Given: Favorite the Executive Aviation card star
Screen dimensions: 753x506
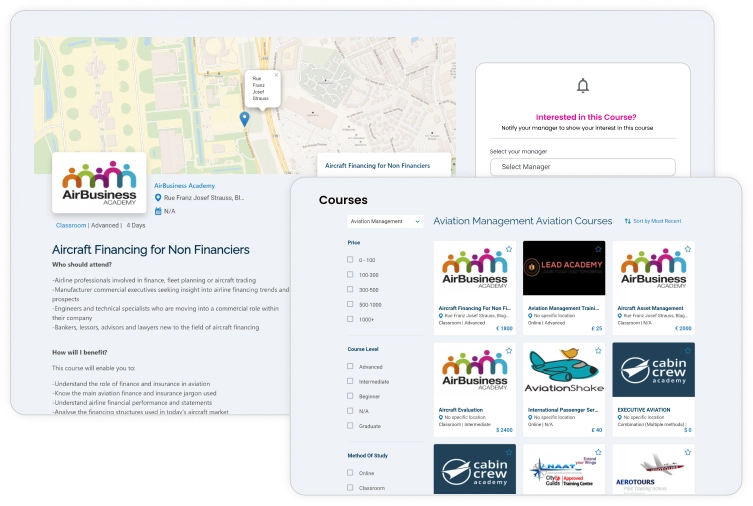Looking at the screenshot, I should pyautogui.click(x=688, y=350).
